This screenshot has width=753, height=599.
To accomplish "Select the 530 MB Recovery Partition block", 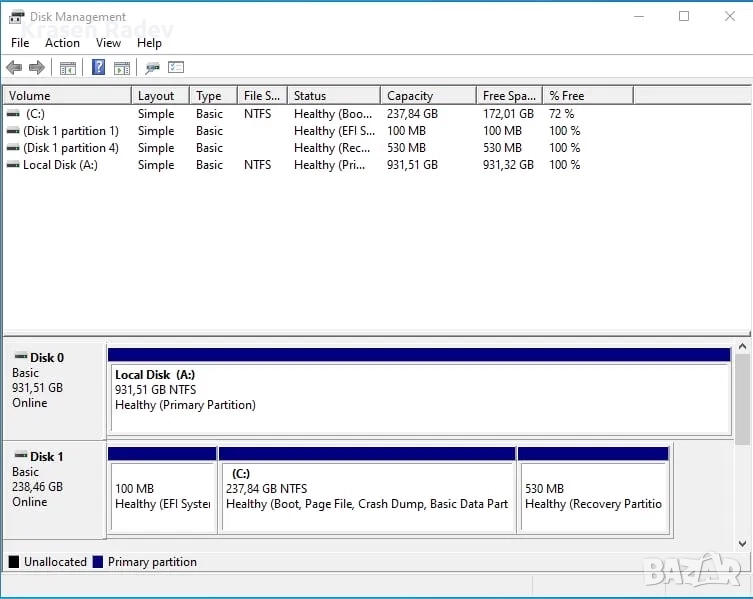I will [x=593, y=496].
